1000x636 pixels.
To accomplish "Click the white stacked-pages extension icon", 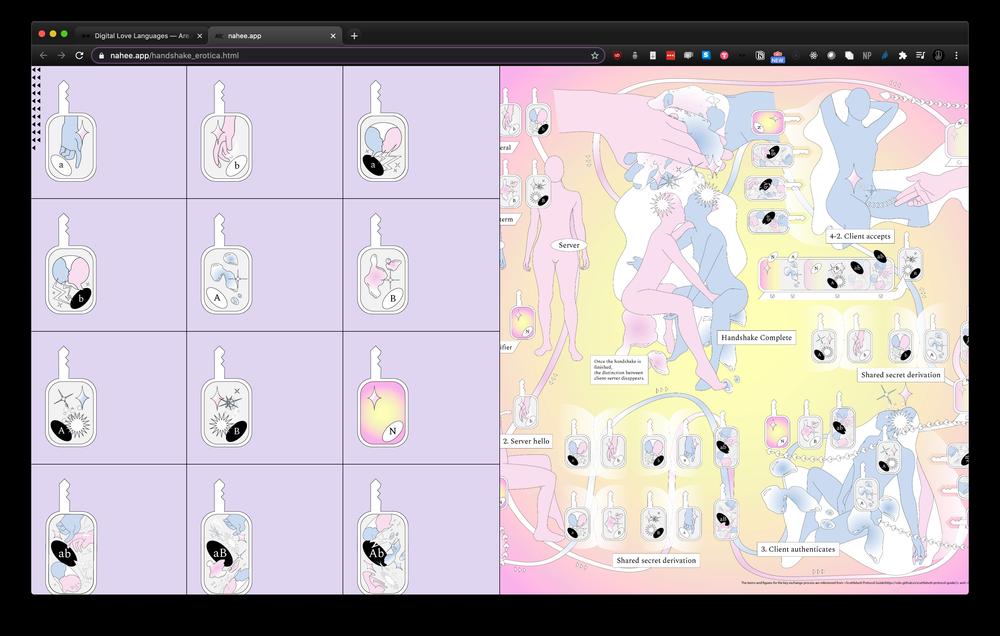I will coord(849,55).
